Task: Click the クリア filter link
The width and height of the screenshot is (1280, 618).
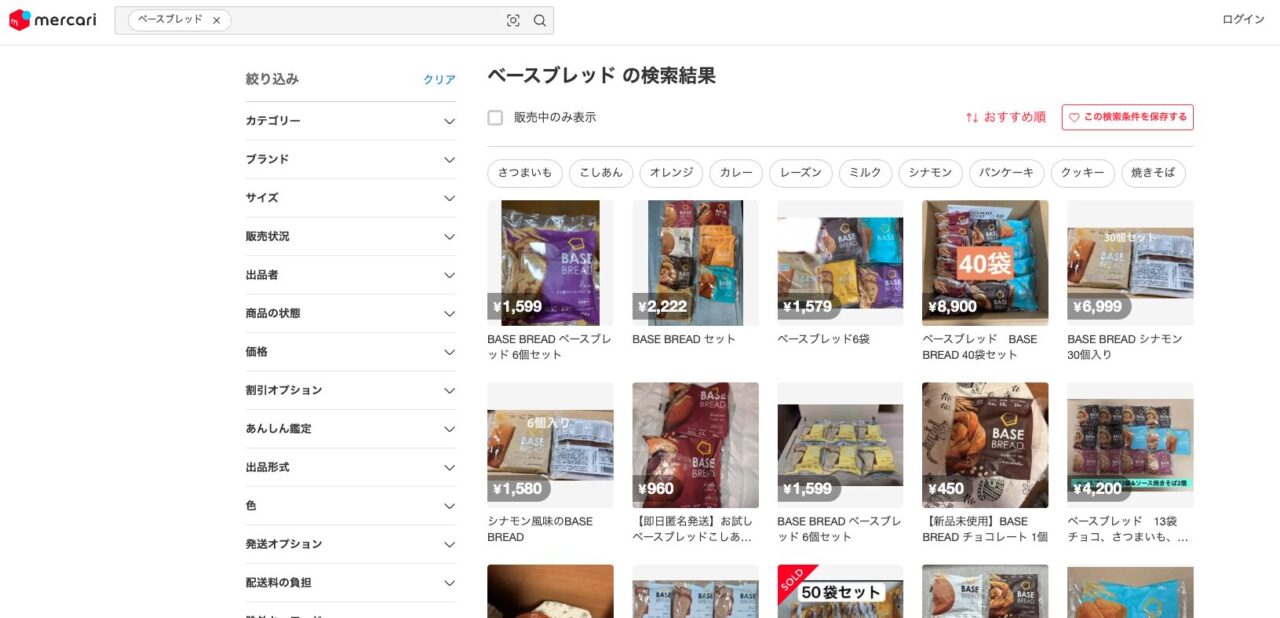Action: [x=439, y=80]
